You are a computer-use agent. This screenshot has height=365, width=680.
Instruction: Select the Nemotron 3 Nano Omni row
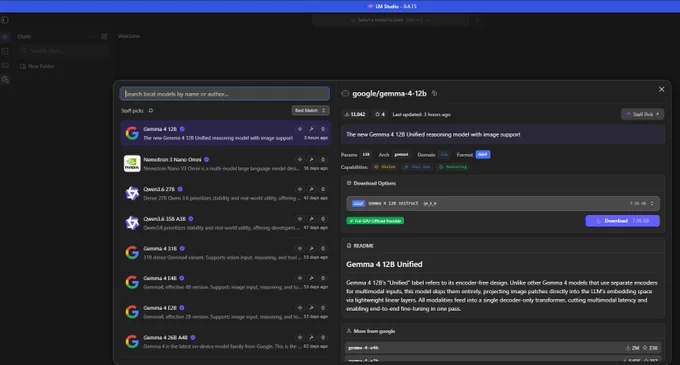[x=226, y=163]
